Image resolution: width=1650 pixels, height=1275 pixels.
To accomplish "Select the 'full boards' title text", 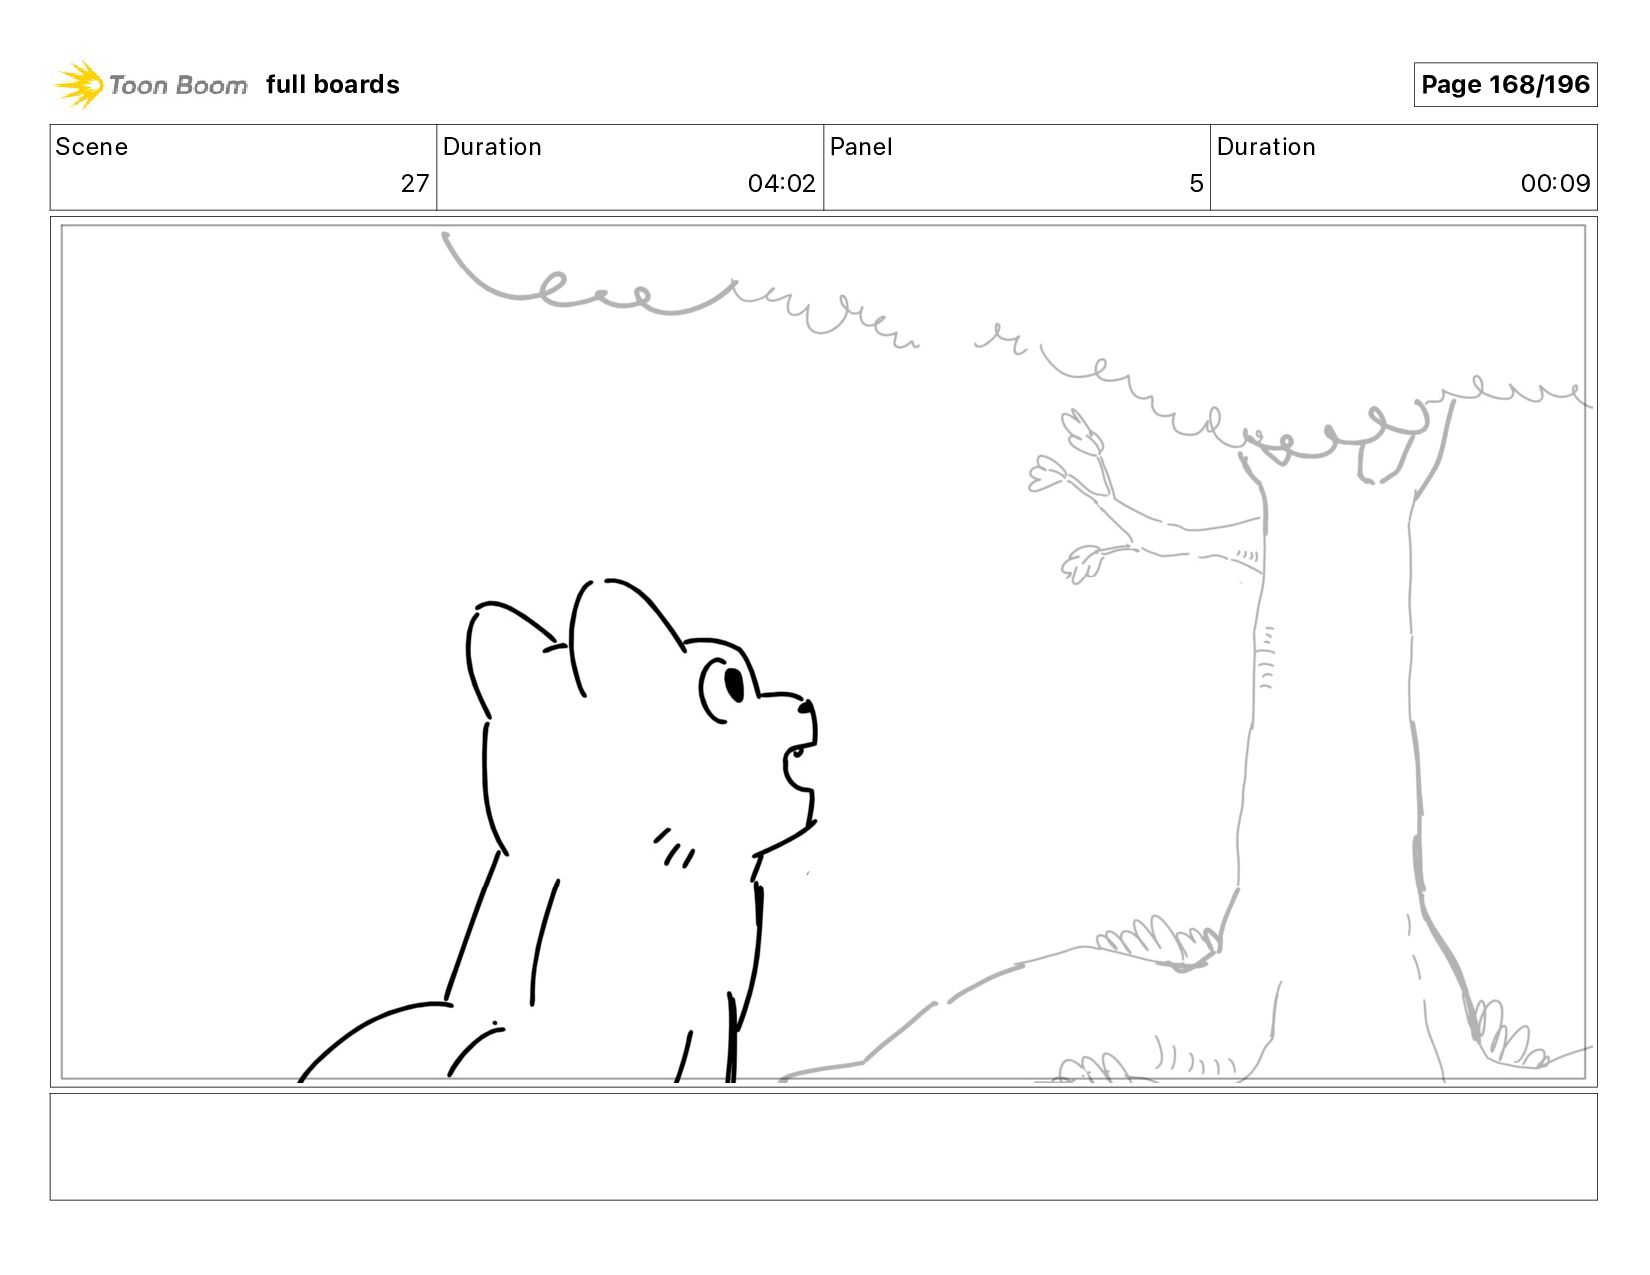I will click(x=333, y=85).
